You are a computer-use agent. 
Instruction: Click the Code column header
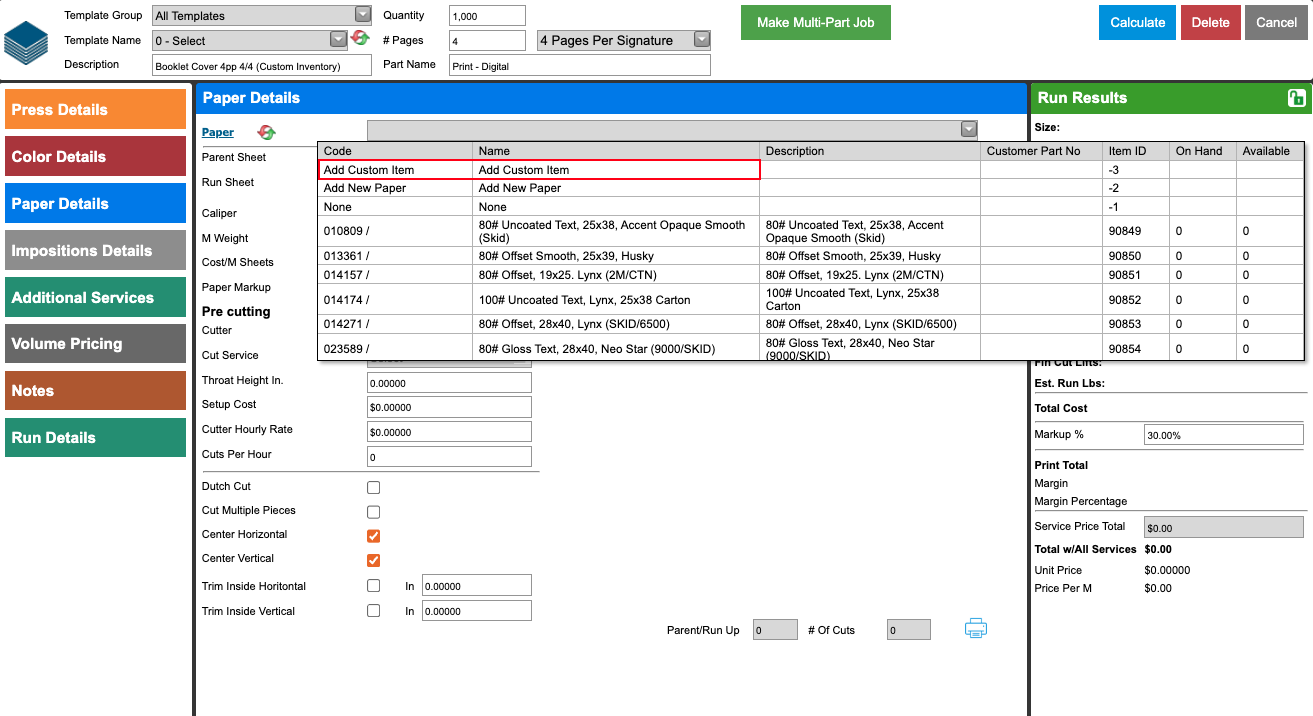click(x=395, y=151)
